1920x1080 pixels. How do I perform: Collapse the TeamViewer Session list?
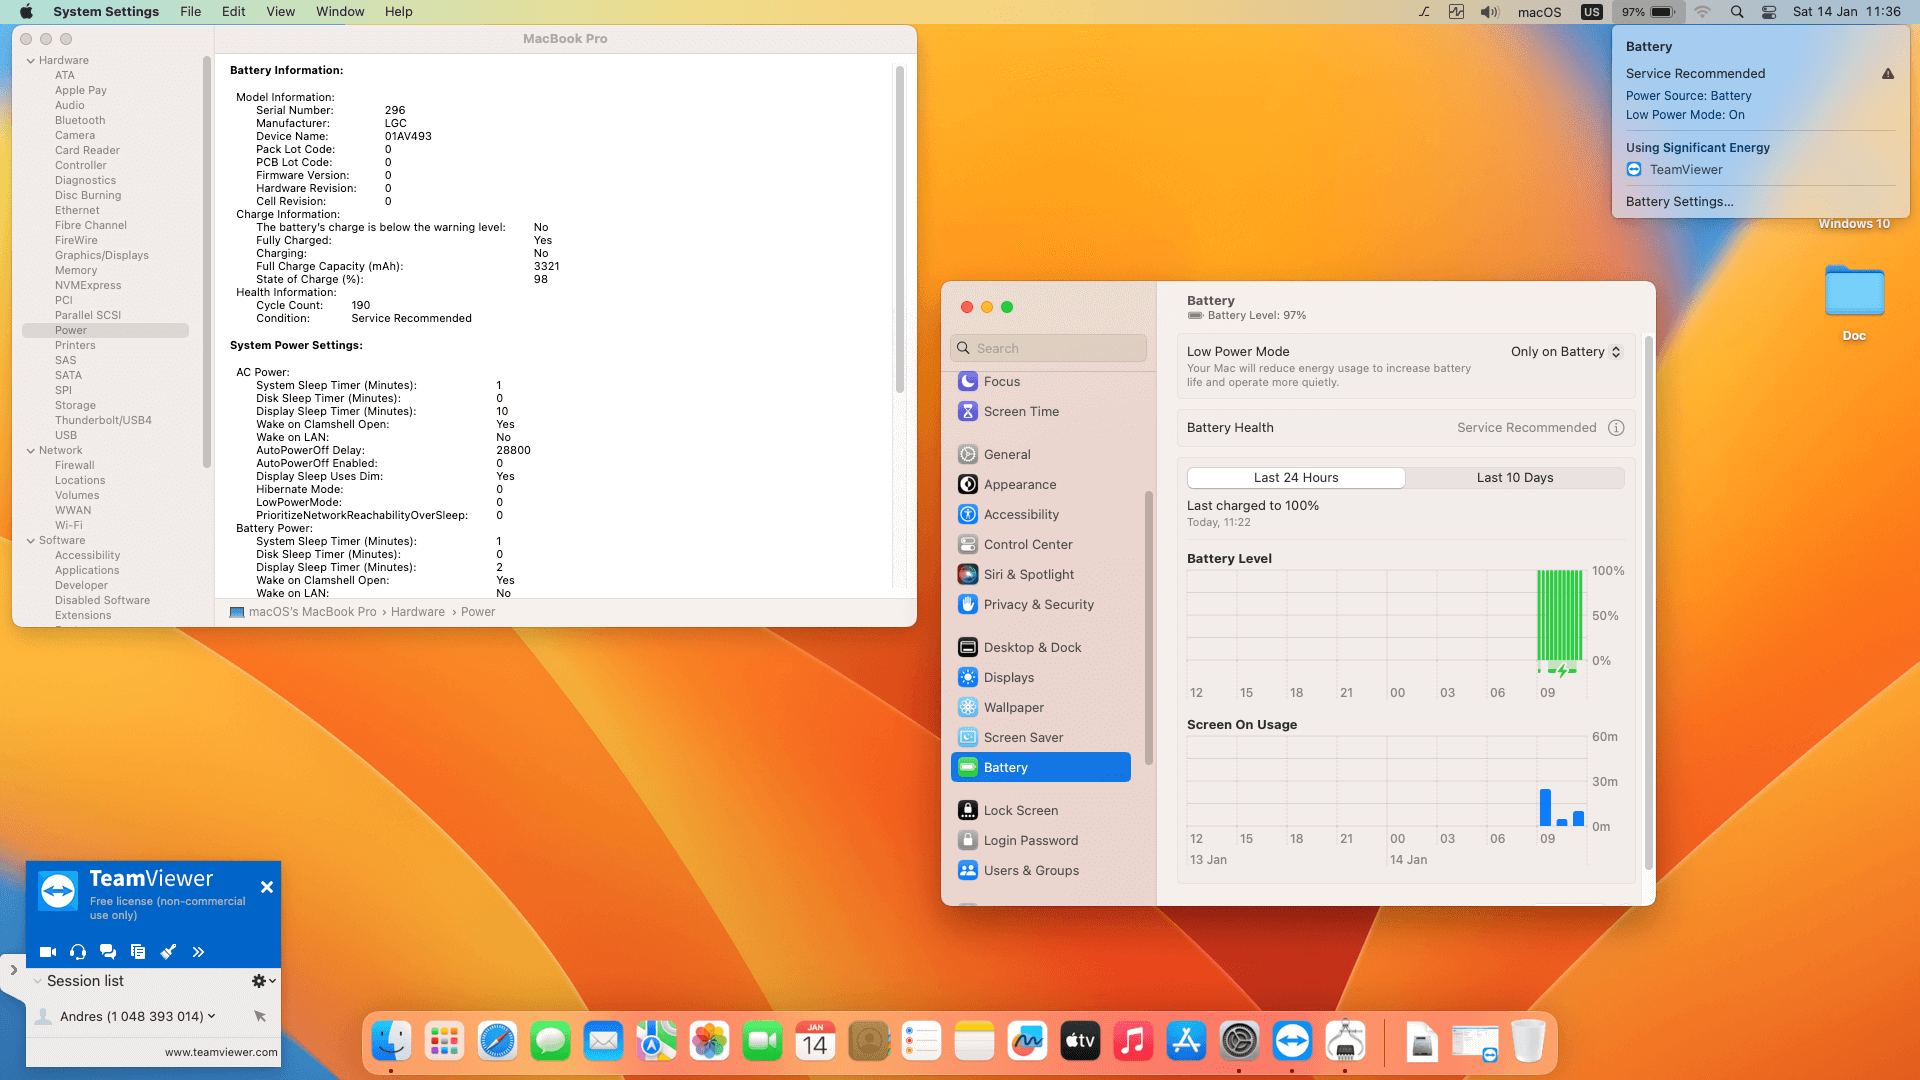coord(38,981)
